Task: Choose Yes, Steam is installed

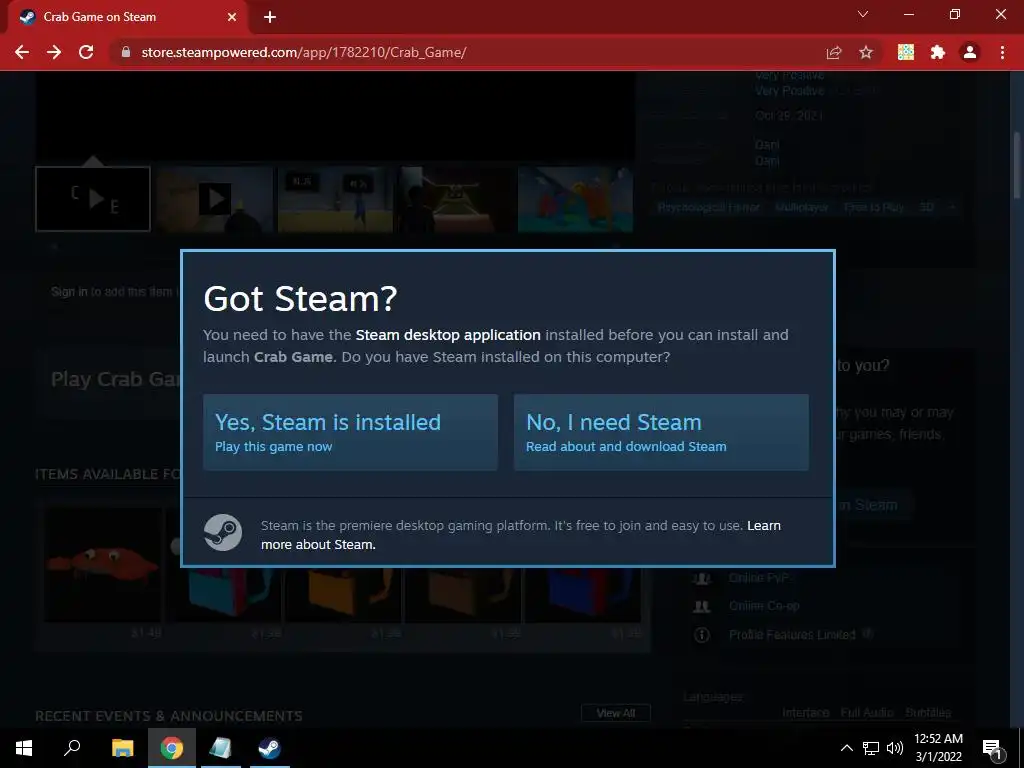Action: click(350, 432)
